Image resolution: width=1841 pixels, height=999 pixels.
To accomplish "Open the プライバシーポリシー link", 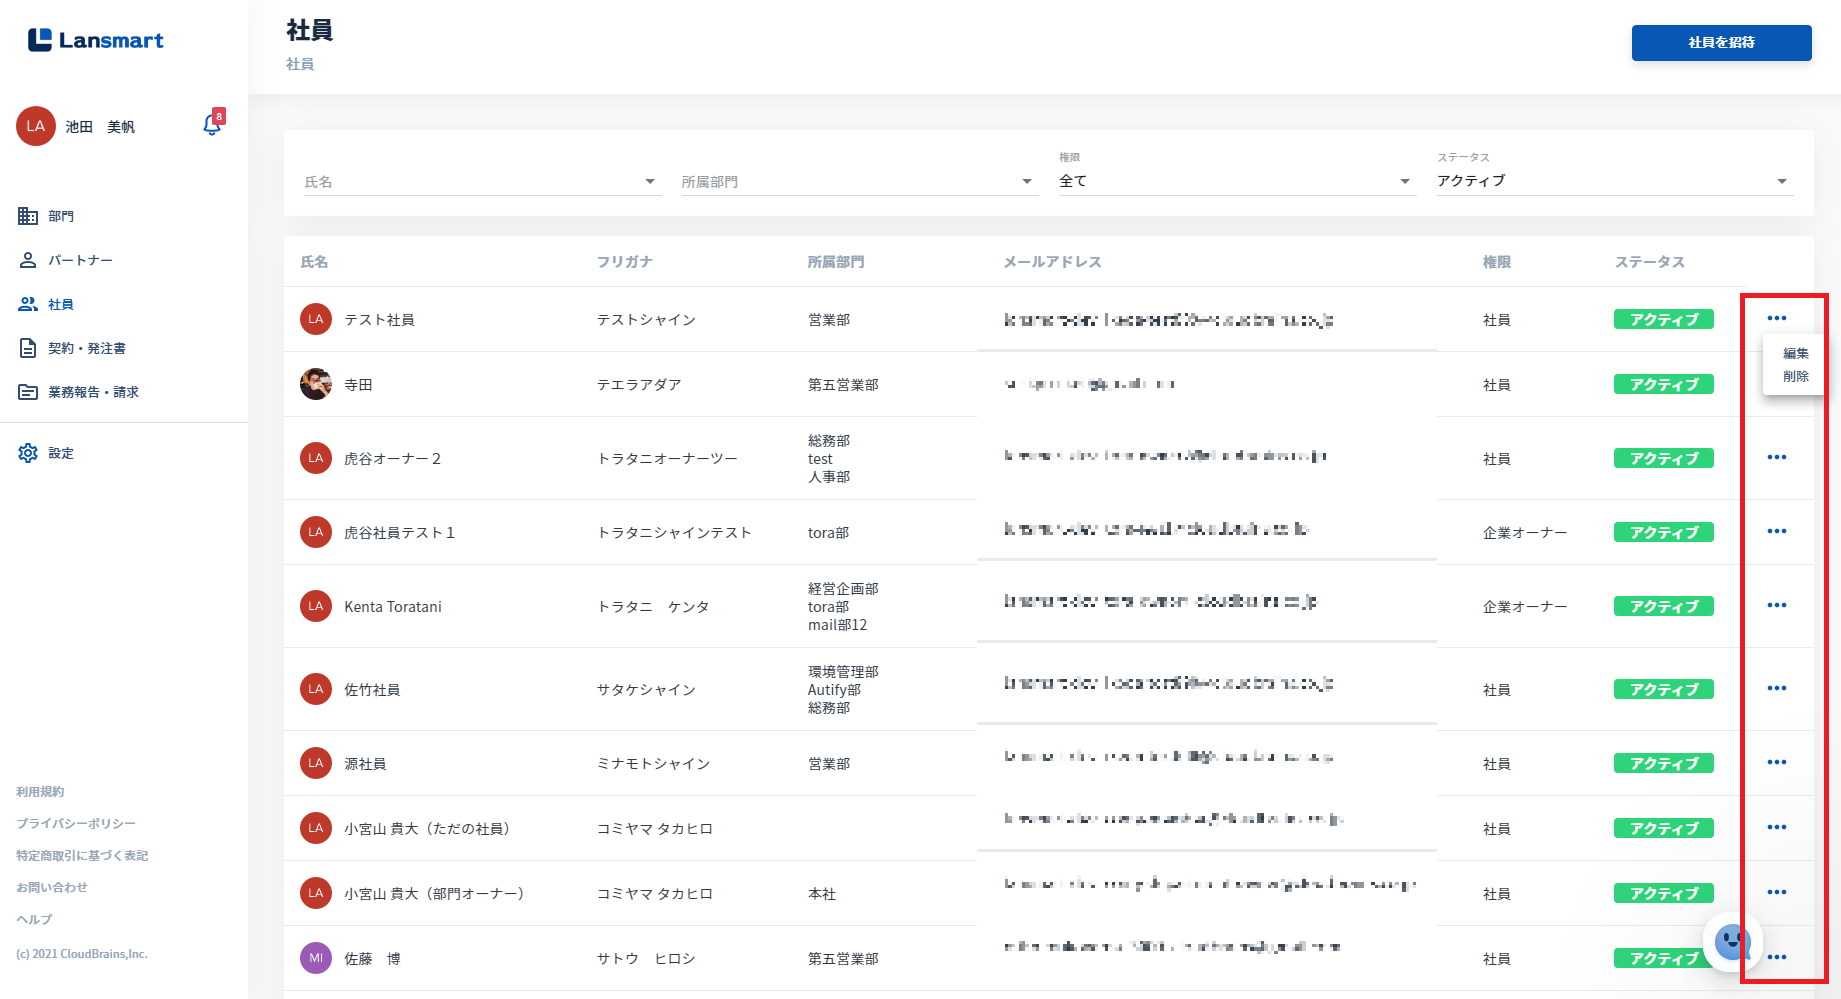I will (x=76, y=824).
